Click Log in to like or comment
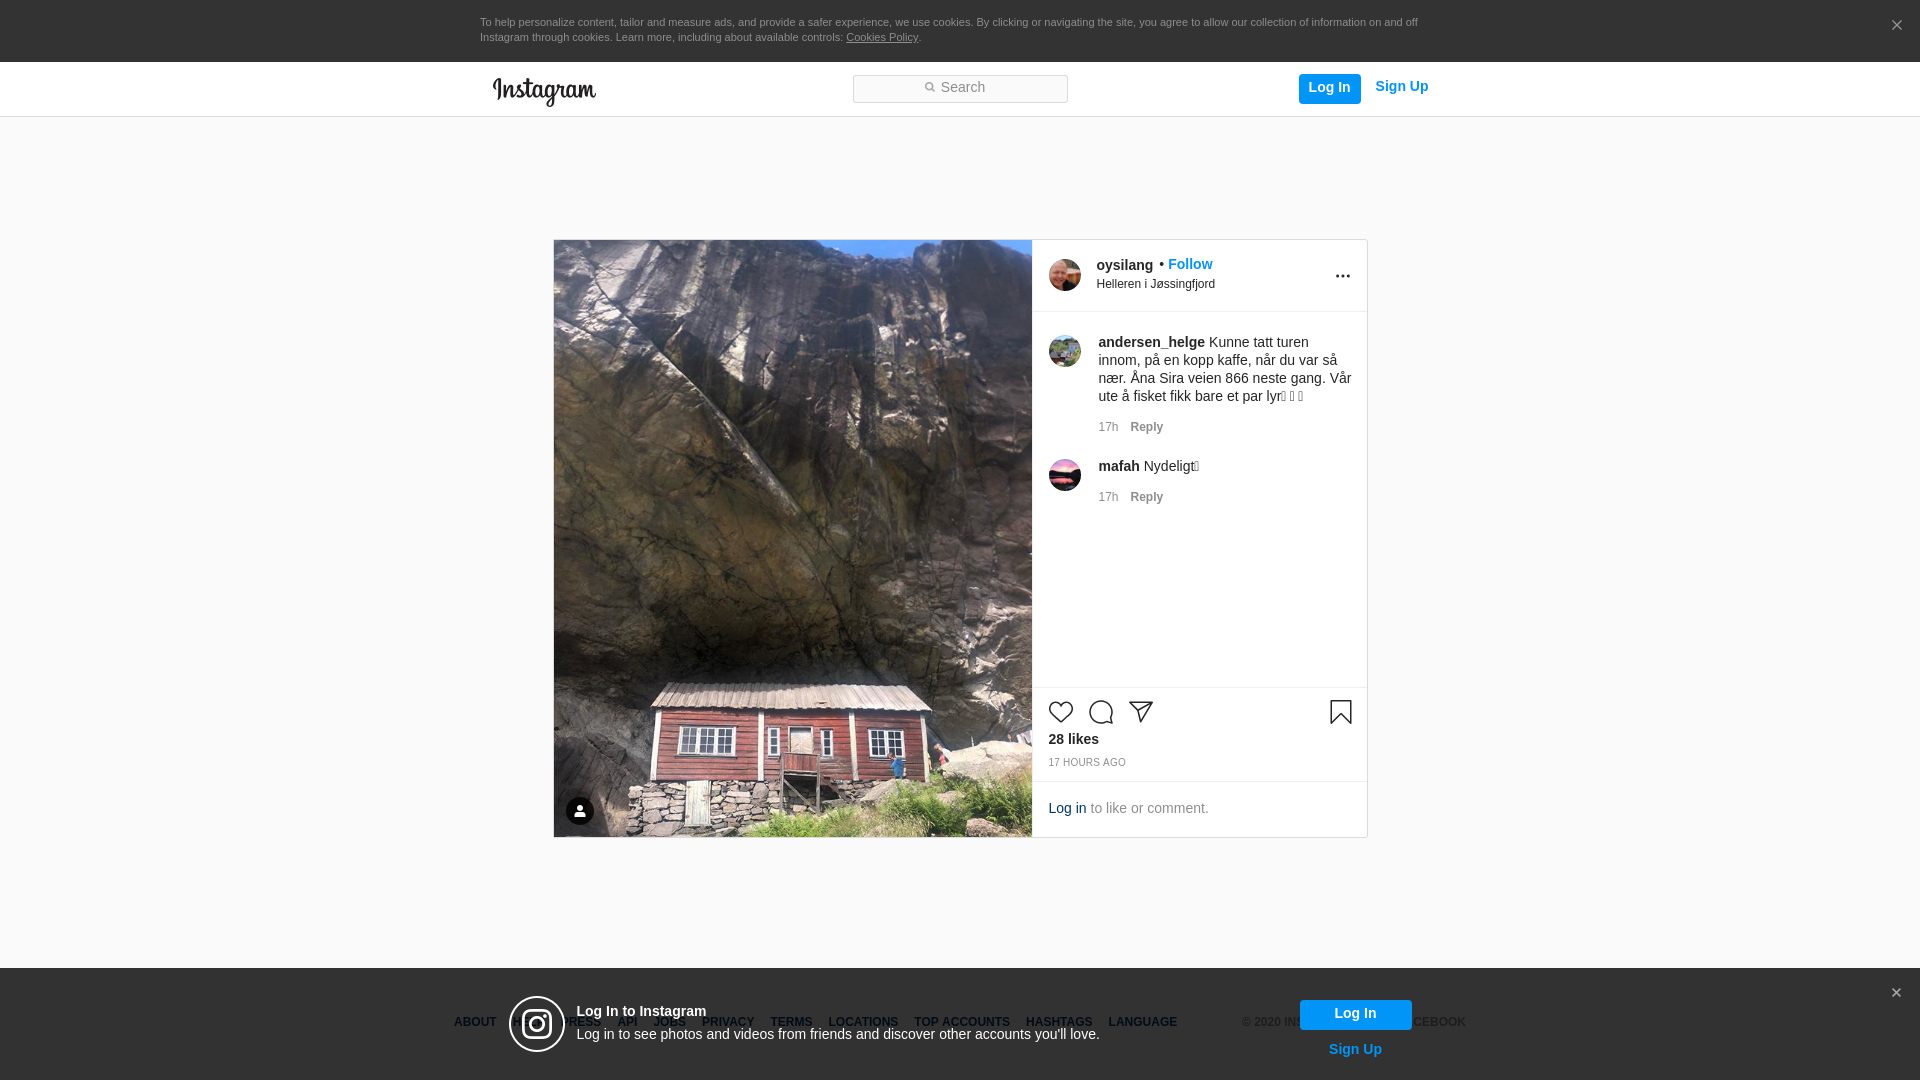1920x1080 pixels. coord(1067,808)
